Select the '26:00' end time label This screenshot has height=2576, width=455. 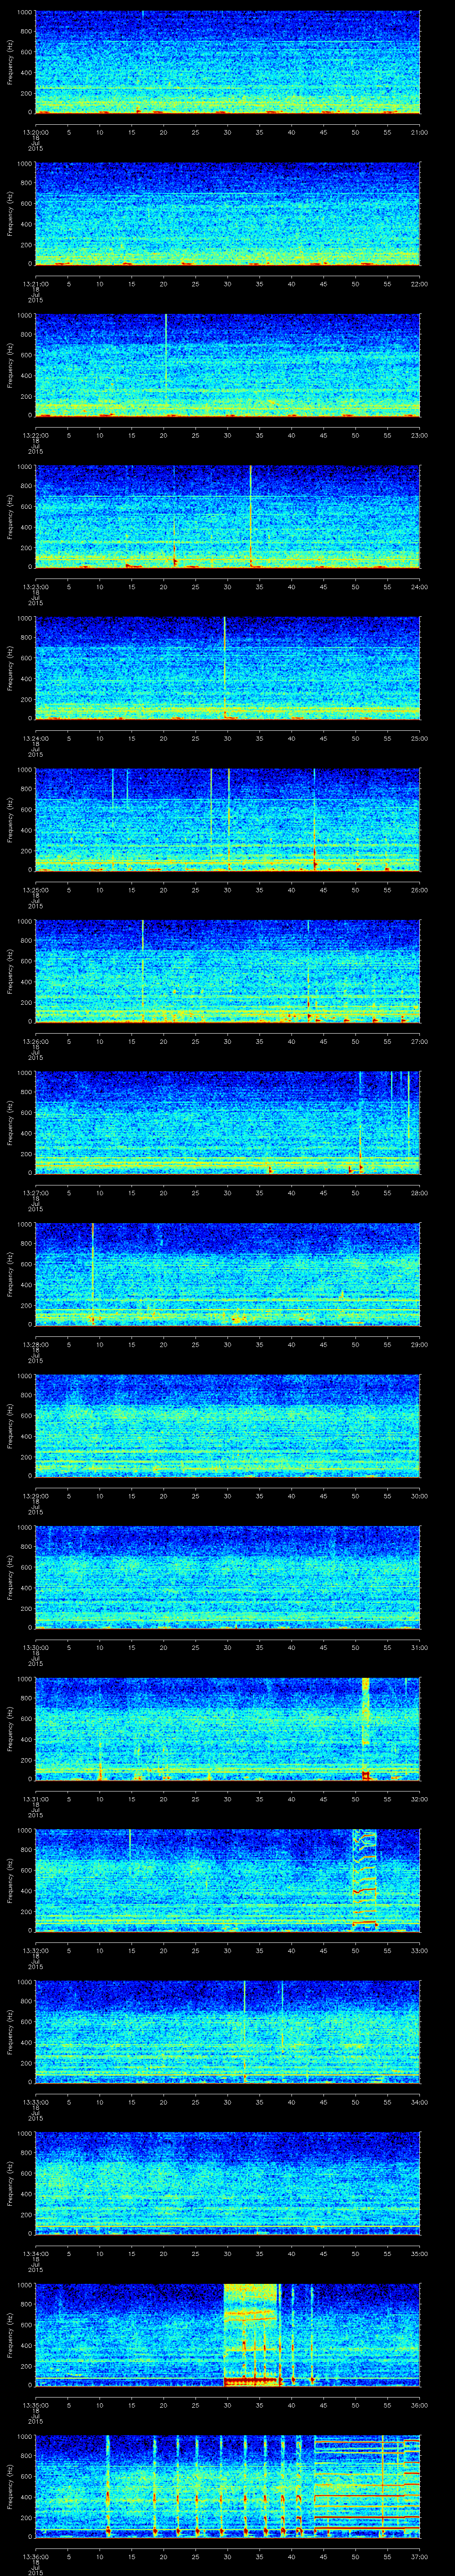(420, 890)
